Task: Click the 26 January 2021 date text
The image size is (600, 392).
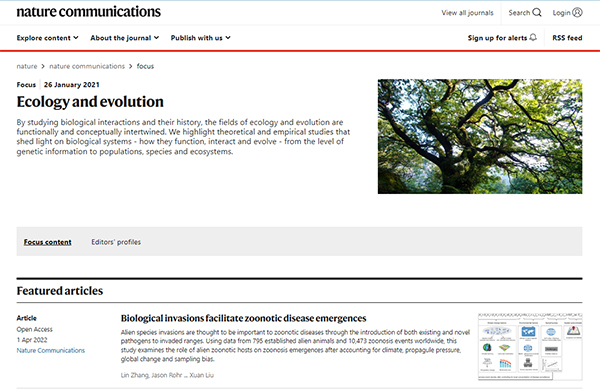Action: coord(72,85)
